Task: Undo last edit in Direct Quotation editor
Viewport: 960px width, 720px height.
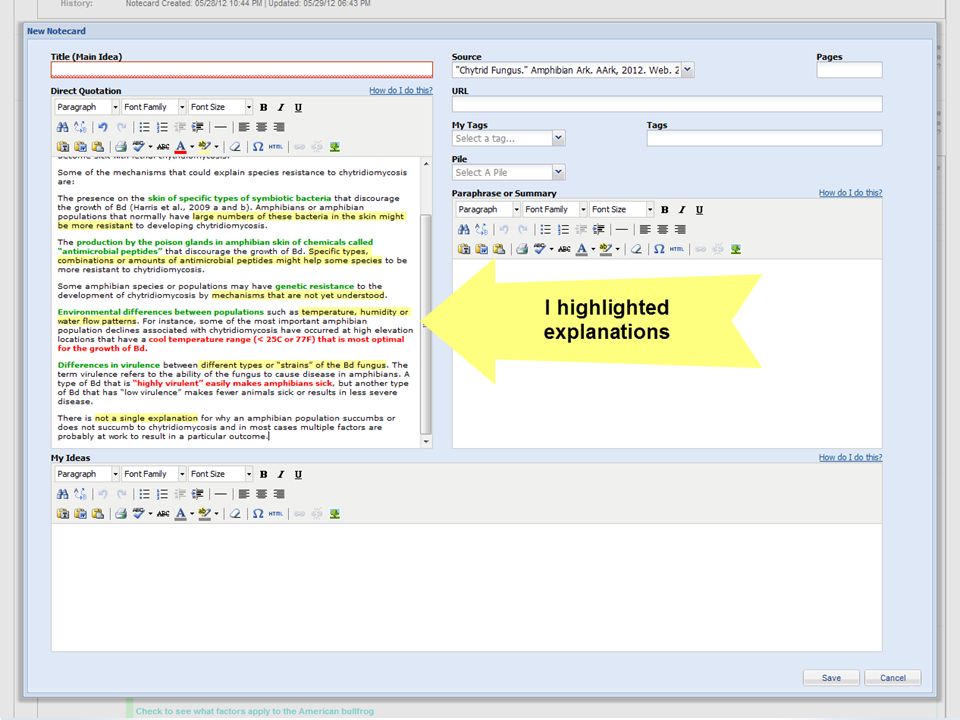Action: point(103,127)
